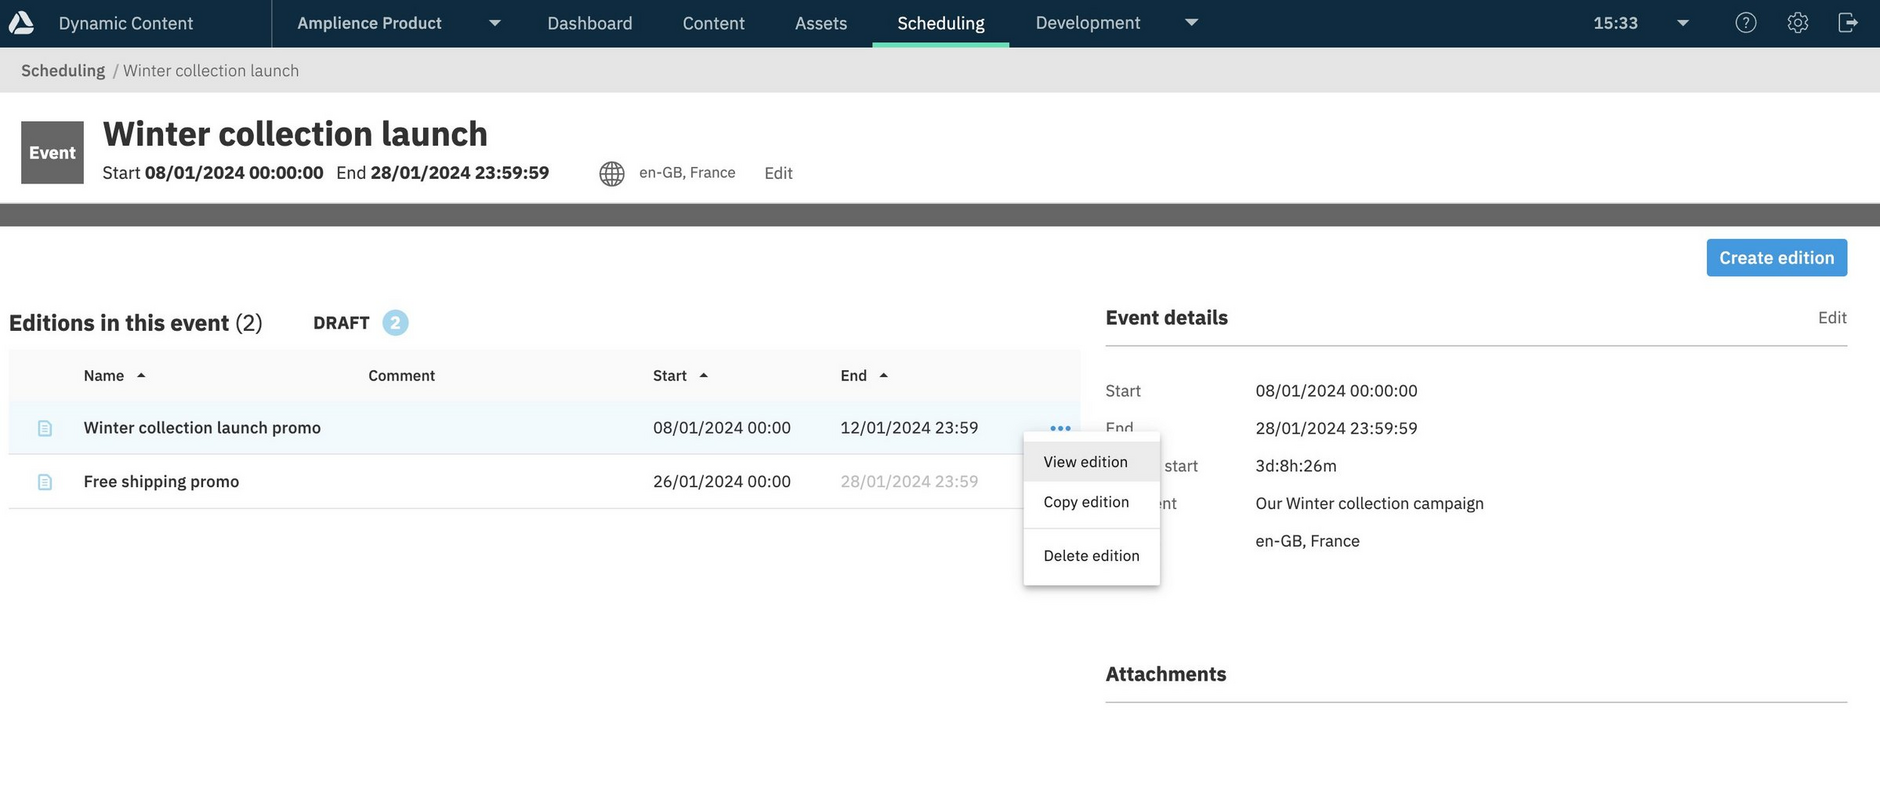The height and width of the screenshot is (803, 1880).
Task: Open the help question mark icon
Action: pyautogui.click(x=1745, y=23)
